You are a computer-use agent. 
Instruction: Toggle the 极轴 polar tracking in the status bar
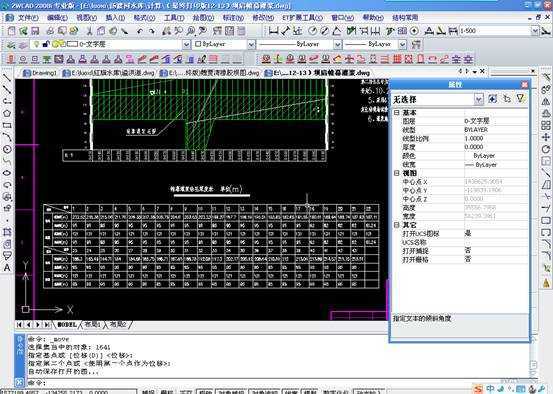point(205,392)
